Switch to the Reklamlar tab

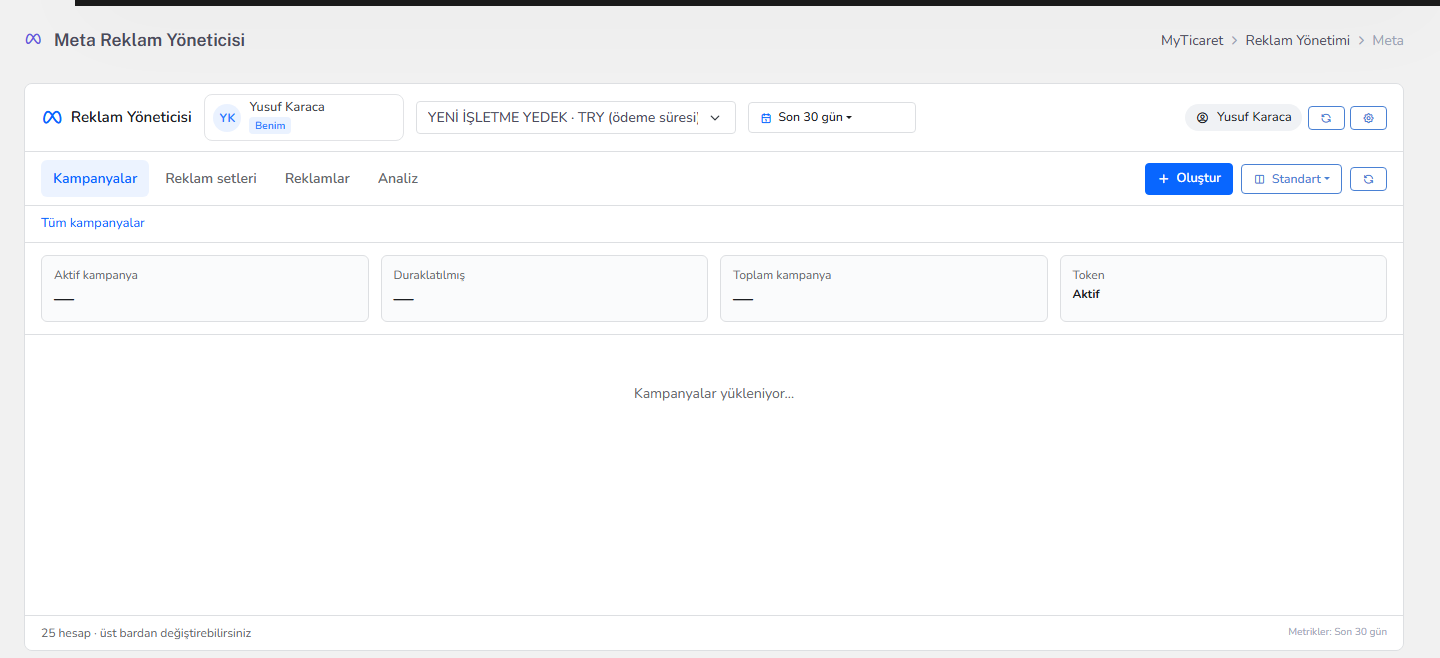[317, 178]
